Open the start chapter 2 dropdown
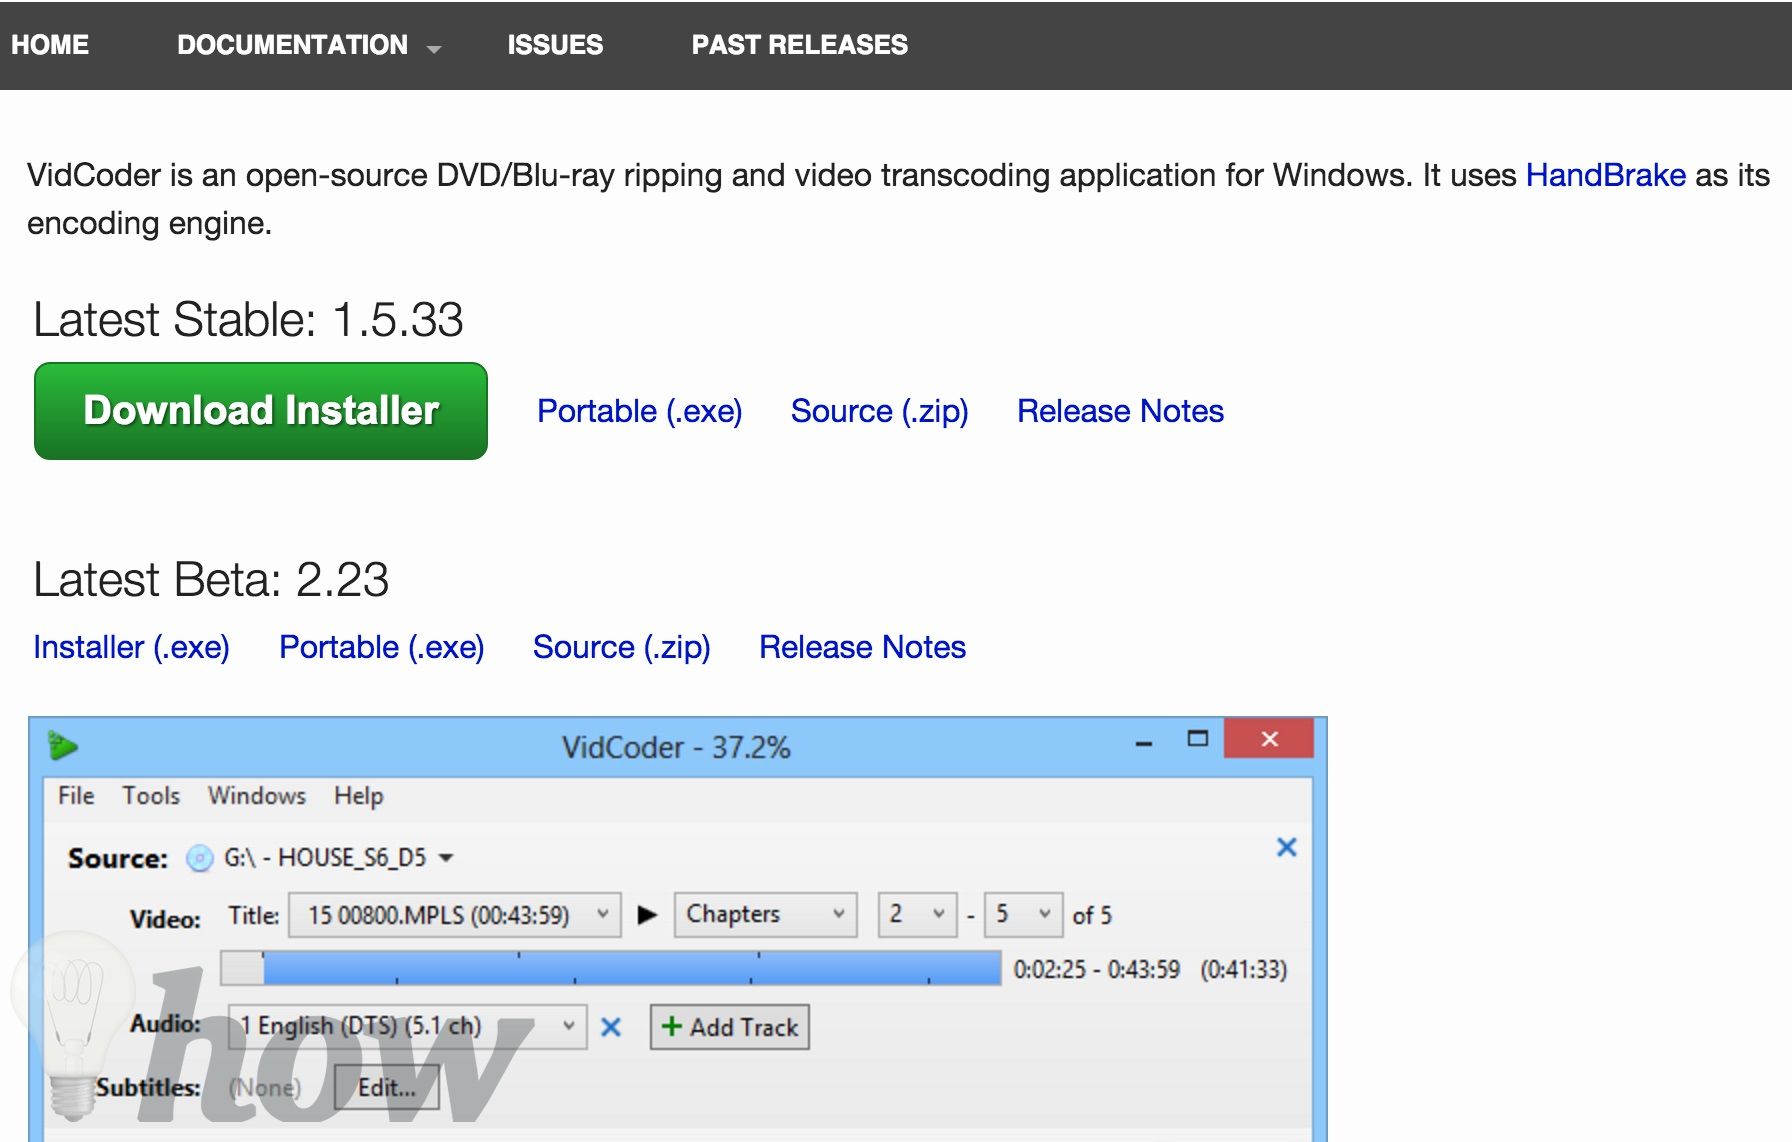 click(918, 915)
